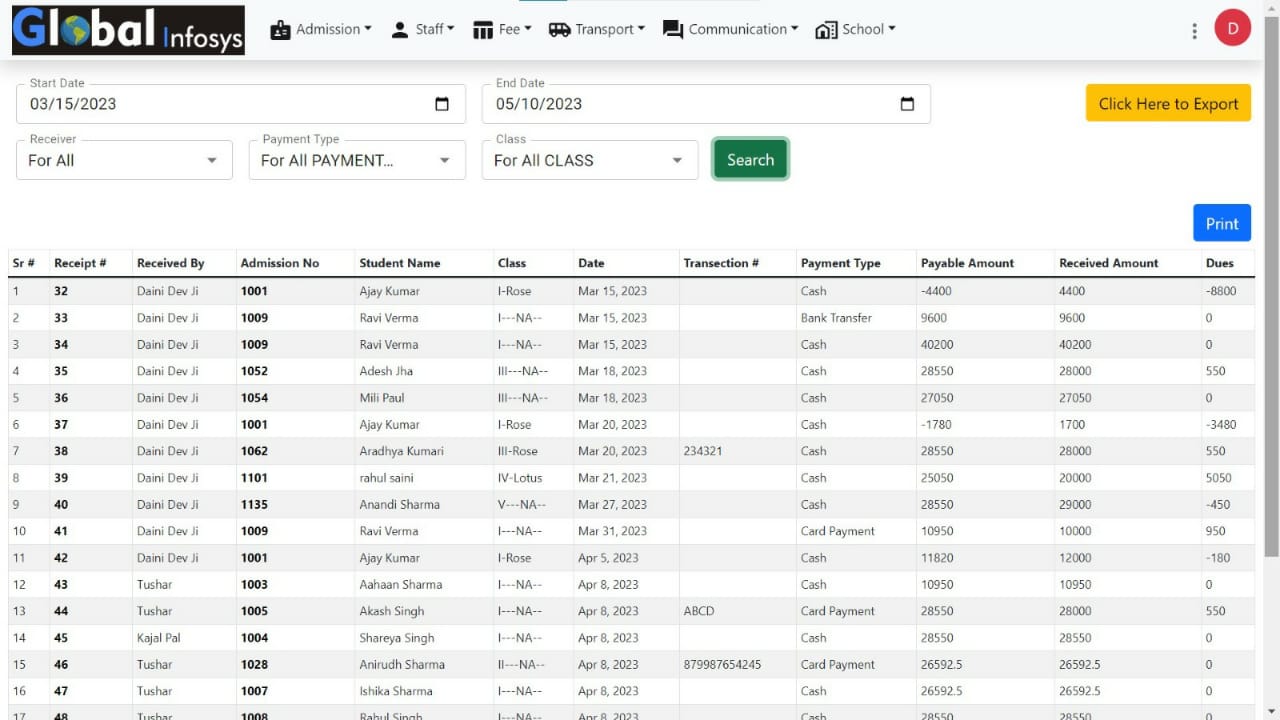The image size is (1280, 720).
Task: Focus the Start Date field 03/15/2023
Action: pyautogui.click(x=241, y=104)
